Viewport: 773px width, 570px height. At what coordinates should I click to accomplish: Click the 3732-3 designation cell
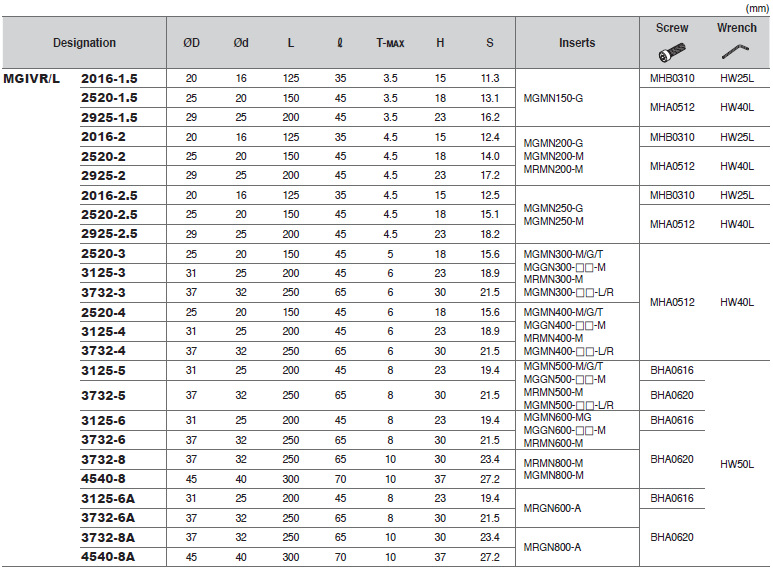pyautogui.click(x=103, y=291)
